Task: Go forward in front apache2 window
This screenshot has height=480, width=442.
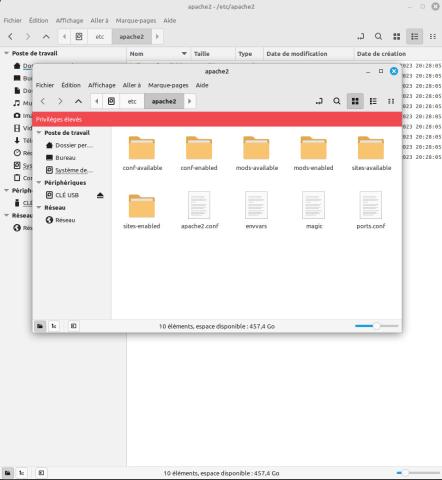Action: pos(60,101)
